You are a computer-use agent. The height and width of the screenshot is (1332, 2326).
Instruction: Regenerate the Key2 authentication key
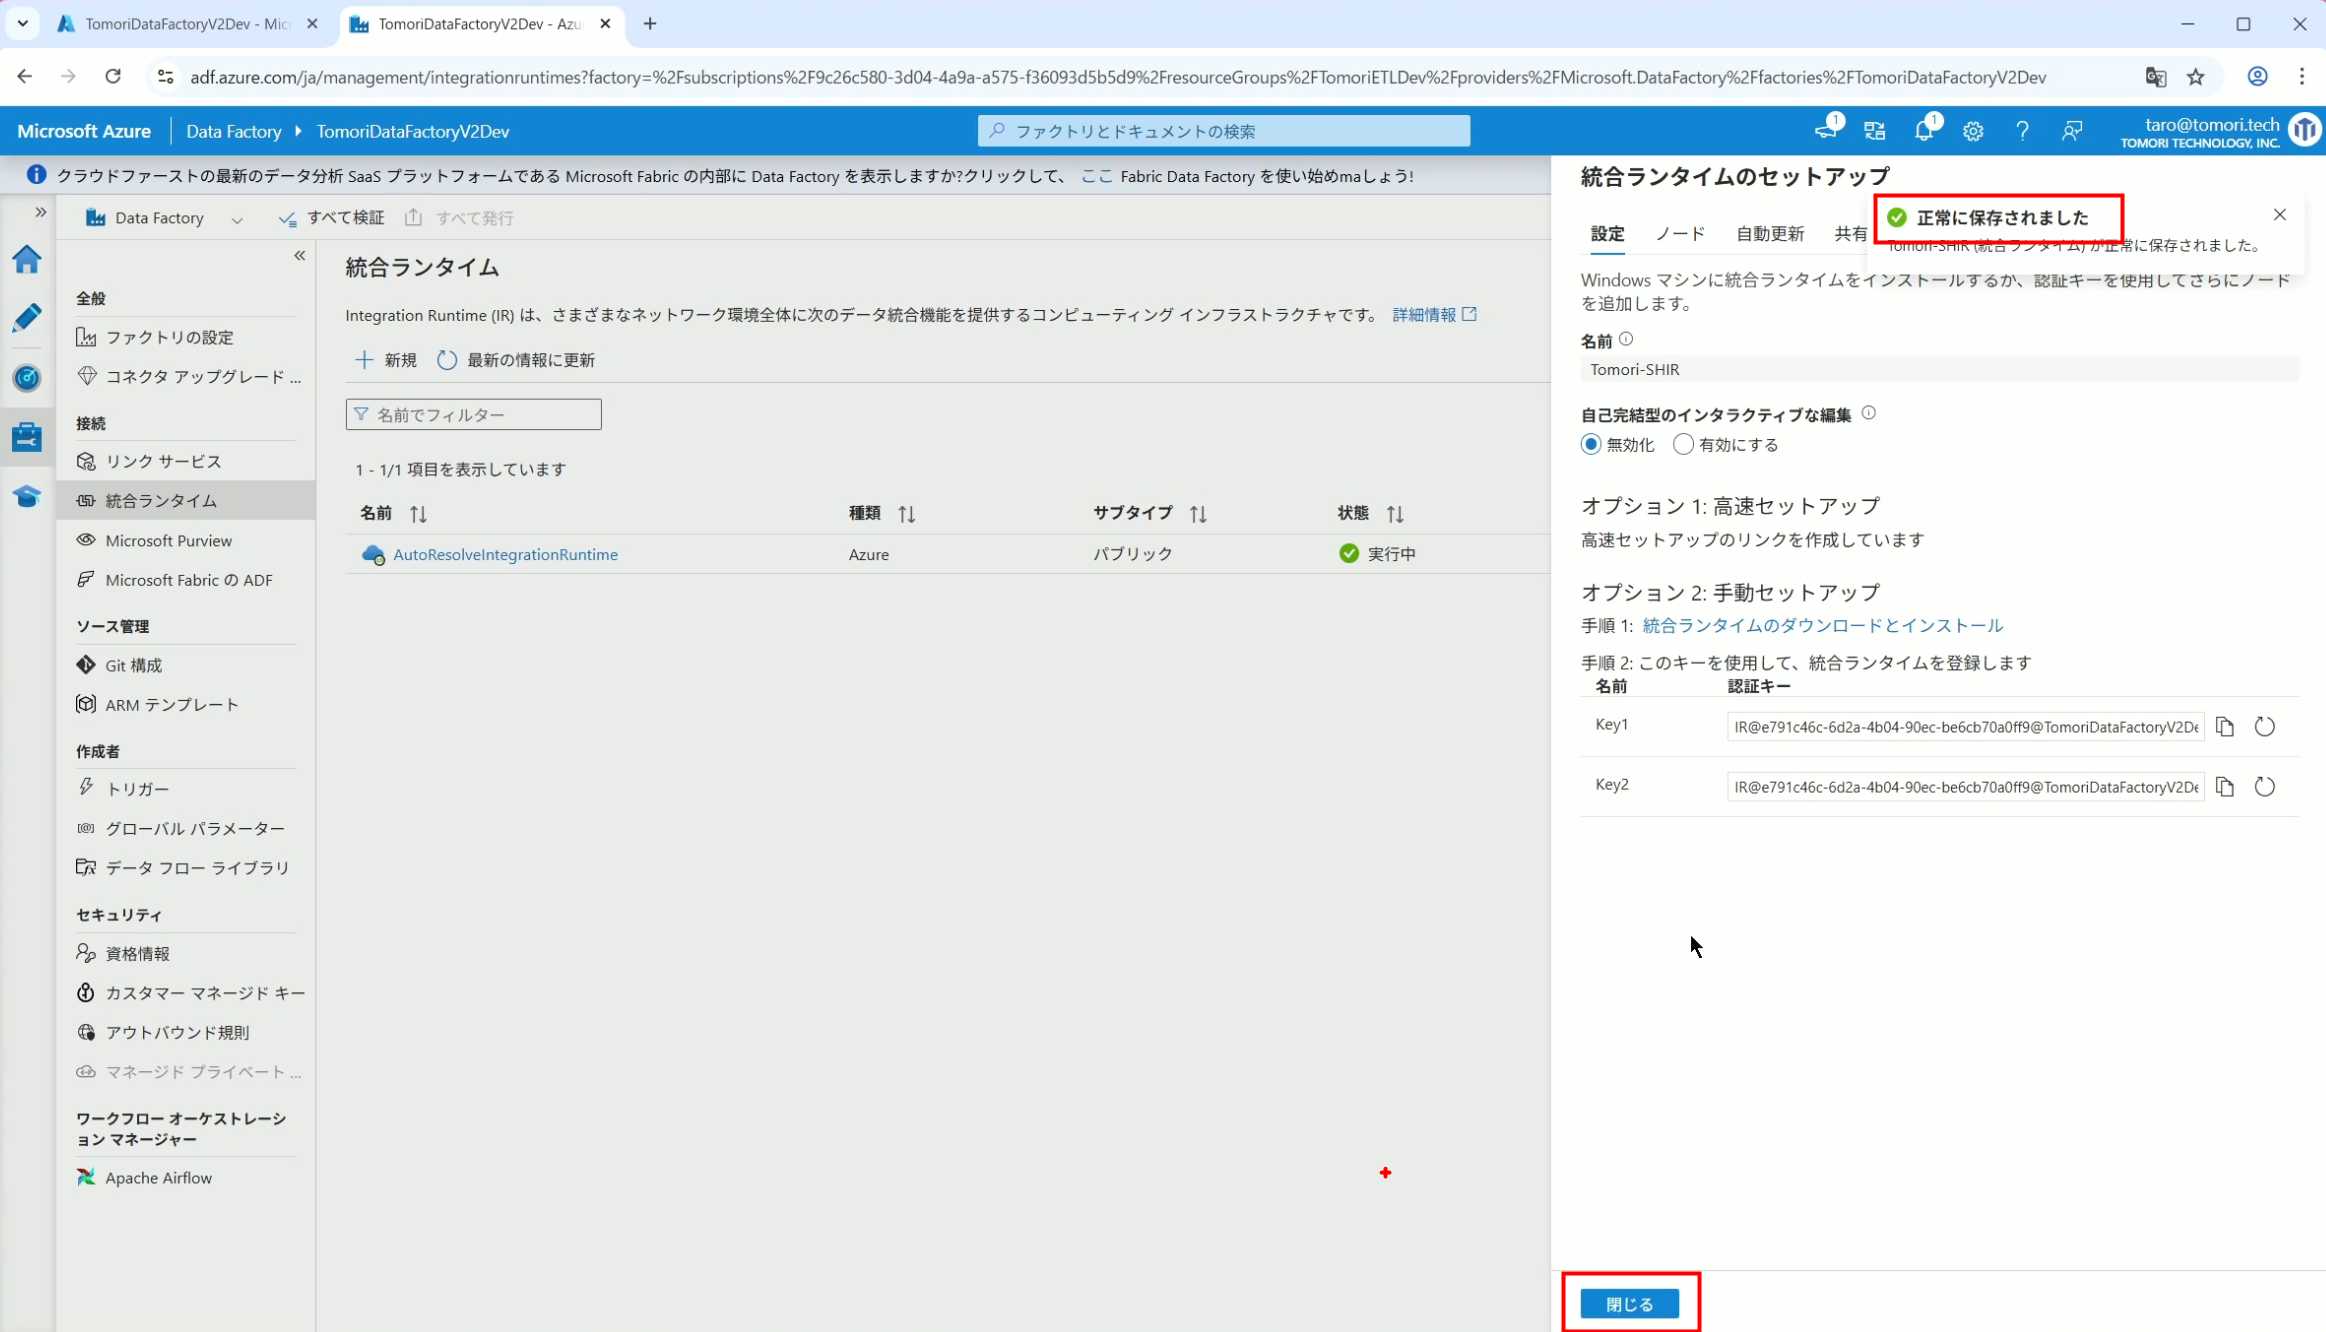(x=2264, y=787)
